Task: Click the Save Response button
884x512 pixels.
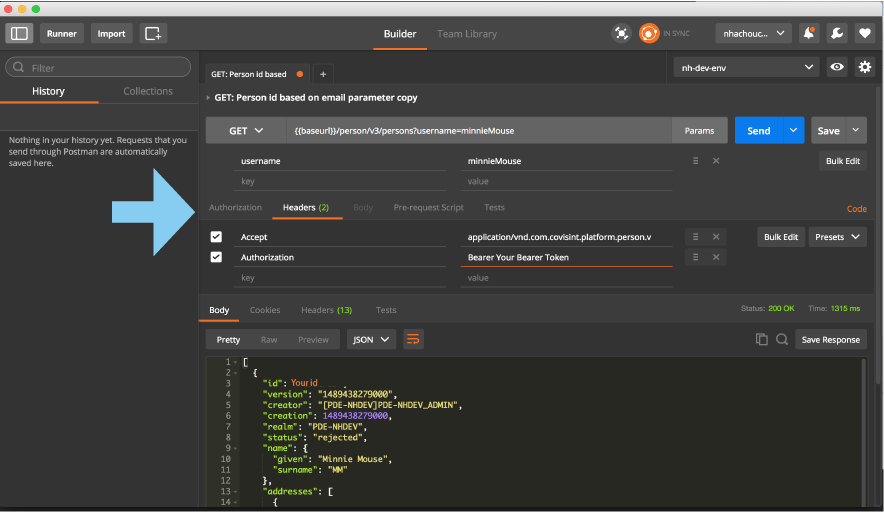Action: pos(830,339)
